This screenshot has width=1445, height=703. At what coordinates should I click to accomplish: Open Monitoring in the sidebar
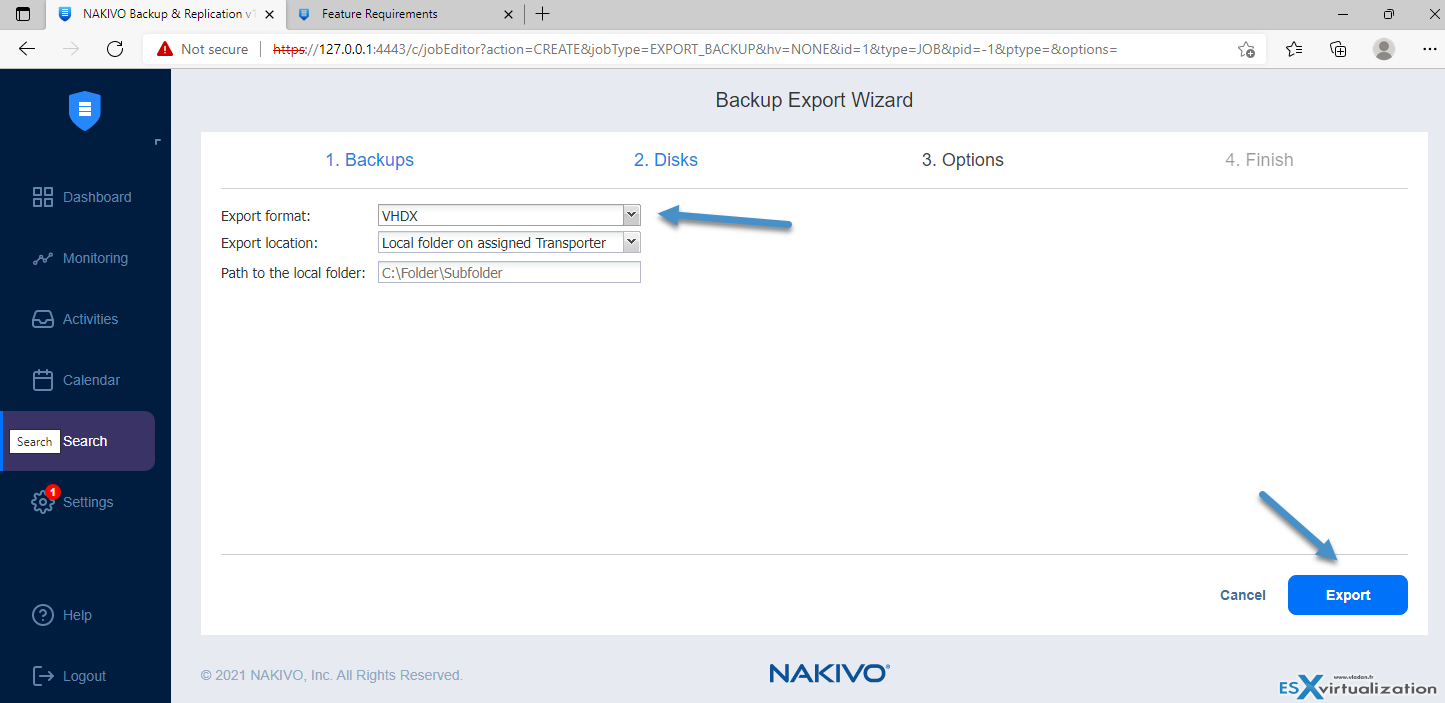coord(80,258)
